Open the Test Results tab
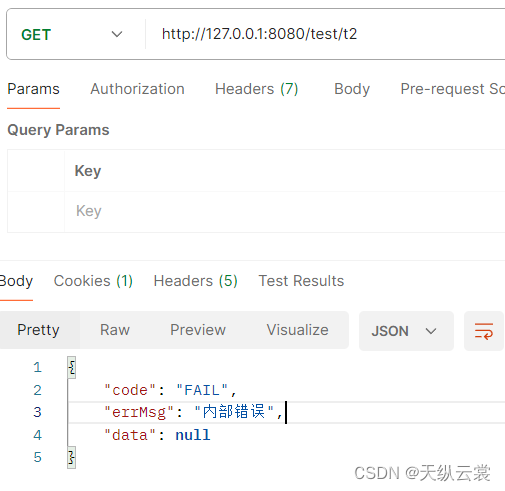This screenshot has height=491, width=505. 301,281
